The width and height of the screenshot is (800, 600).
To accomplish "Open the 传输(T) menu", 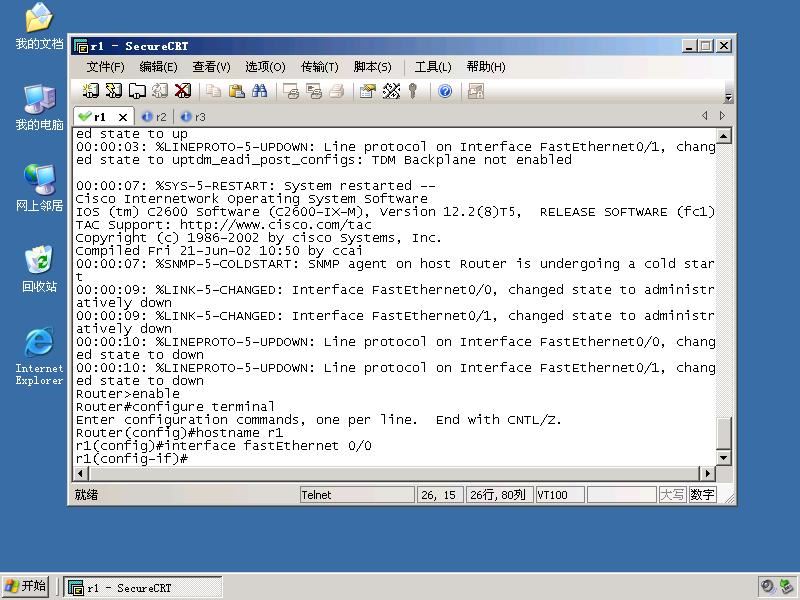I will tap(319, 67).
